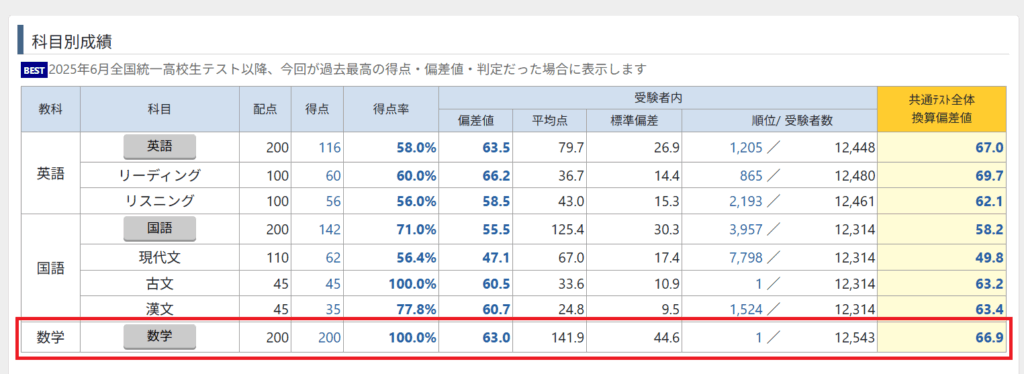Viewport: 1024px width, 374px height.
Task: Click リーディング rank link 865
Action: click(x=752, y=176)
